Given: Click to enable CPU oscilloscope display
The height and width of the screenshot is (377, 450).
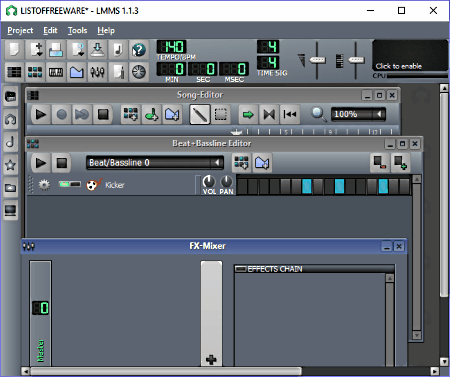Looking at the screenshot, I should [x=410, y=55].
